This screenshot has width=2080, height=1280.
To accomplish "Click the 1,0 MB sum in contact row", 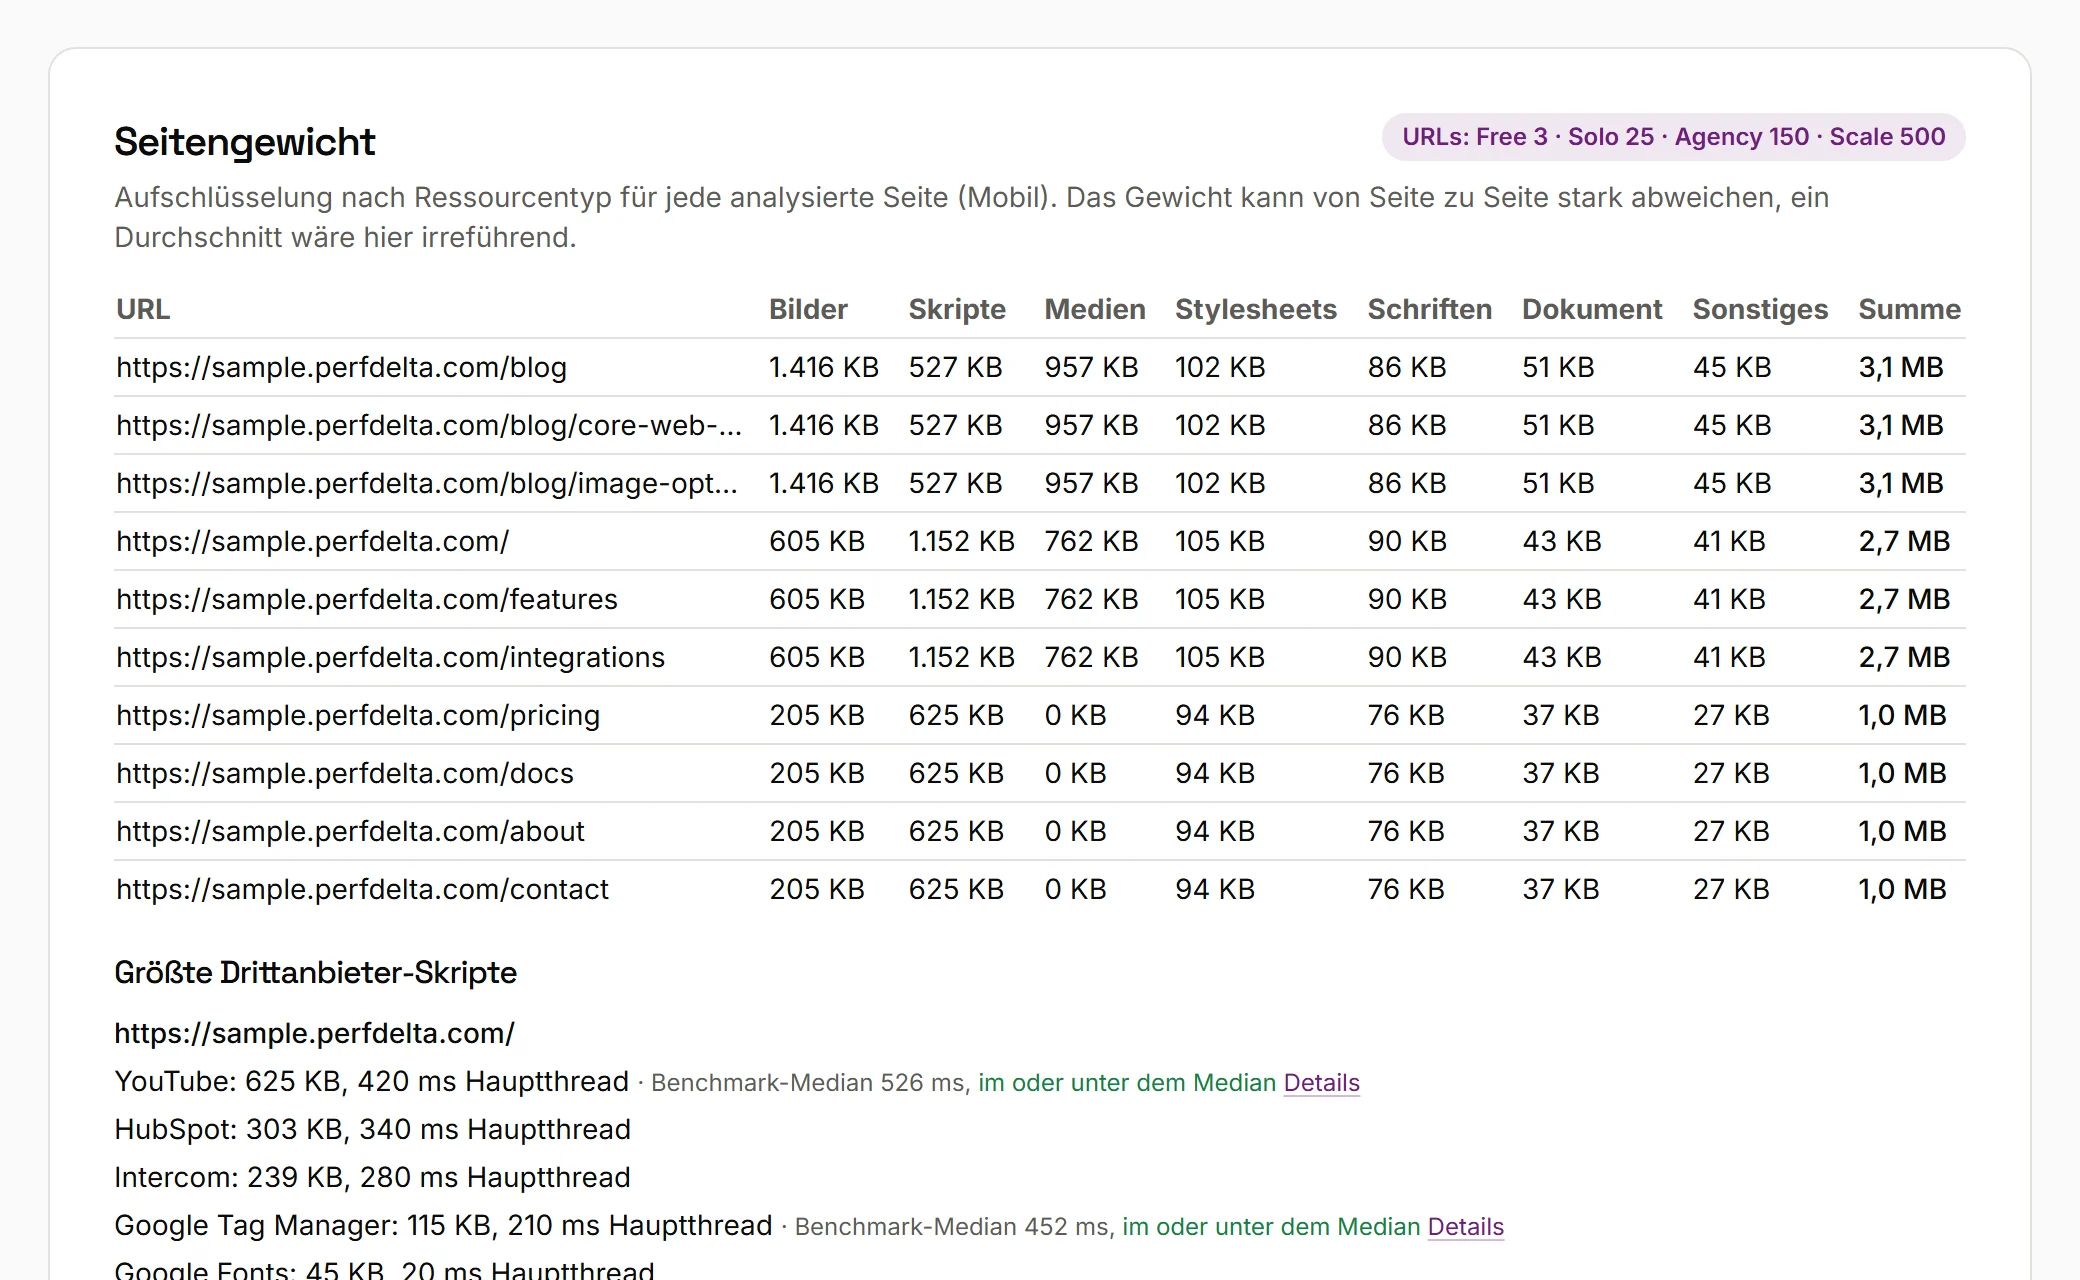I will [x=1902, y=889].
